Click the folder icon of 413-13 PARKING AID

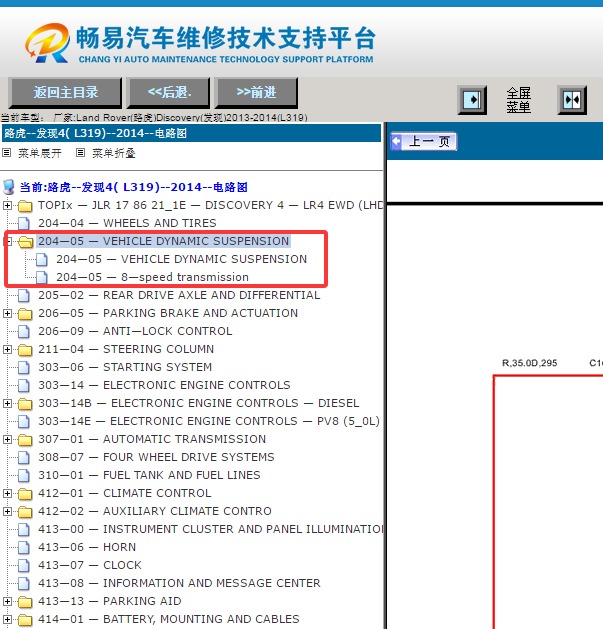tap(25, 601)
